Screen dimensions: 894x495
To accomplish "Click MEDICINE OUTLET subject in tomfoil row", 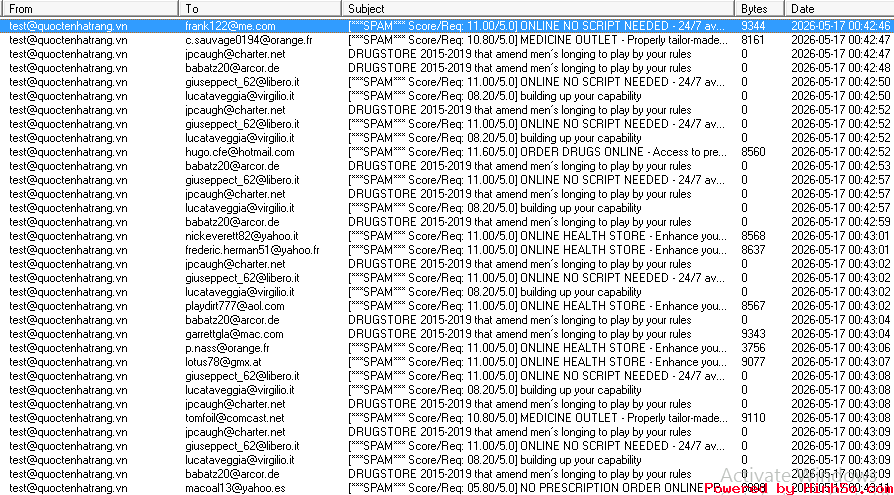I will (538, 418).
